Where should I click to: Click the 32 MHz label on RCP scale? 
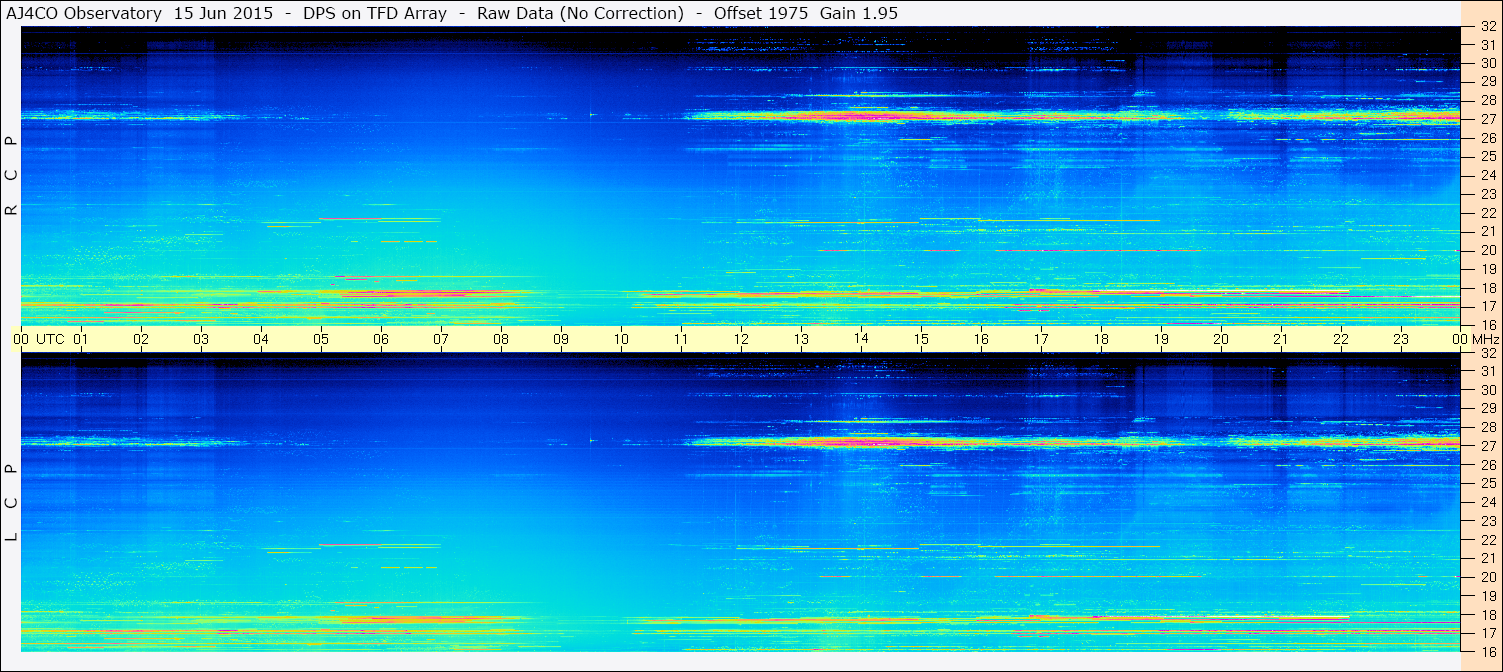coord(1487,27)
